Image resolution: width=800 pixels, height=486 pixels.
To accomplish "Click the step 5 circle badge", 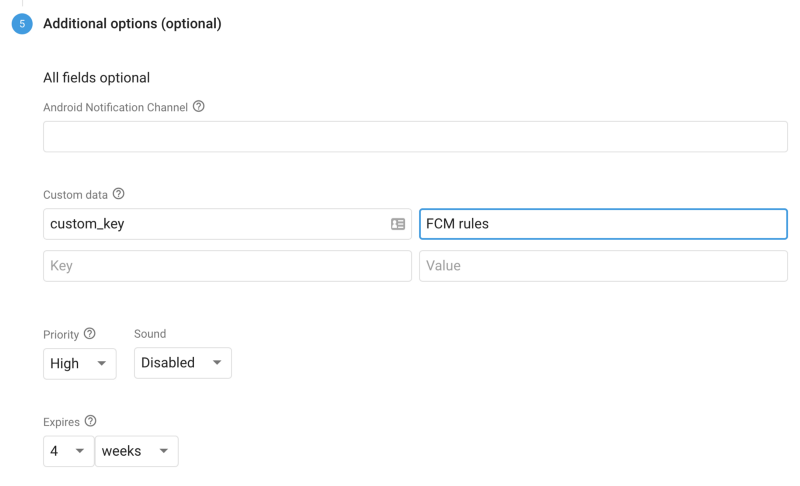I will click(22, 24).
